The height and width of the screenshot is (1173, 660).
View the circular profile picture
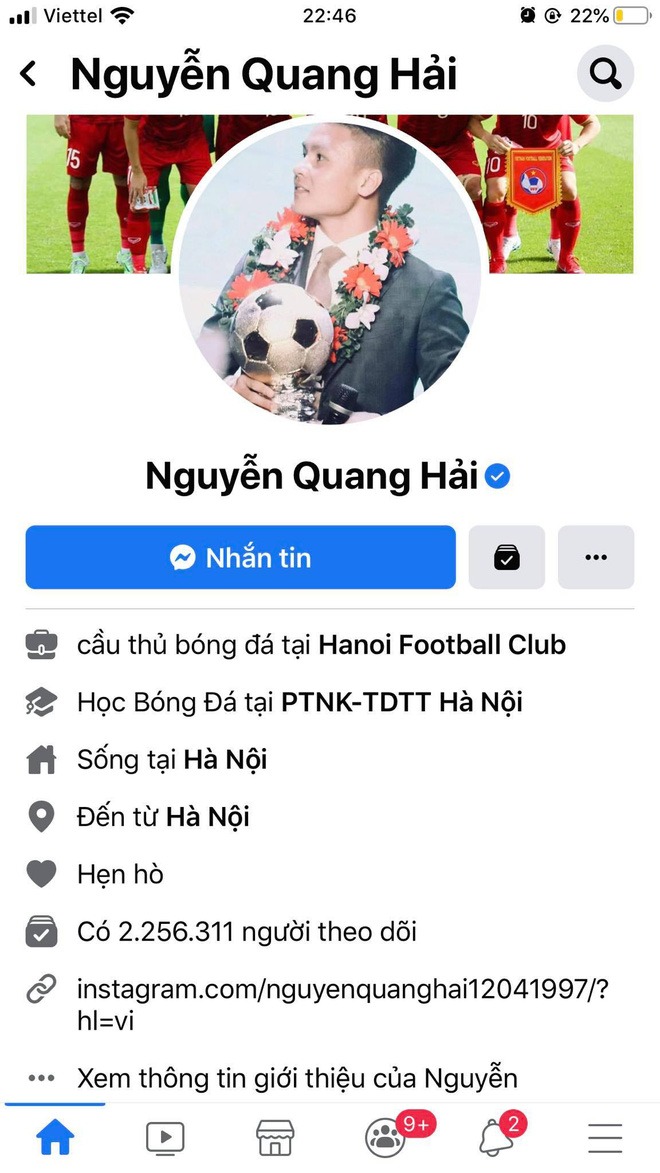point(329,272)
